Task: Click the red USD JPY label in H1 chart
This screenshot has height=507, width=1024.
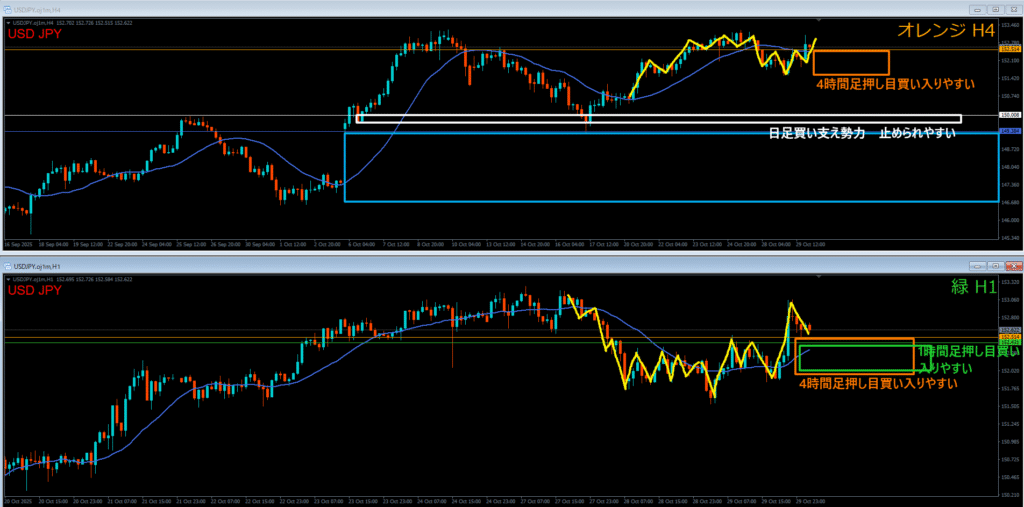Action: (x=35, y=290)
